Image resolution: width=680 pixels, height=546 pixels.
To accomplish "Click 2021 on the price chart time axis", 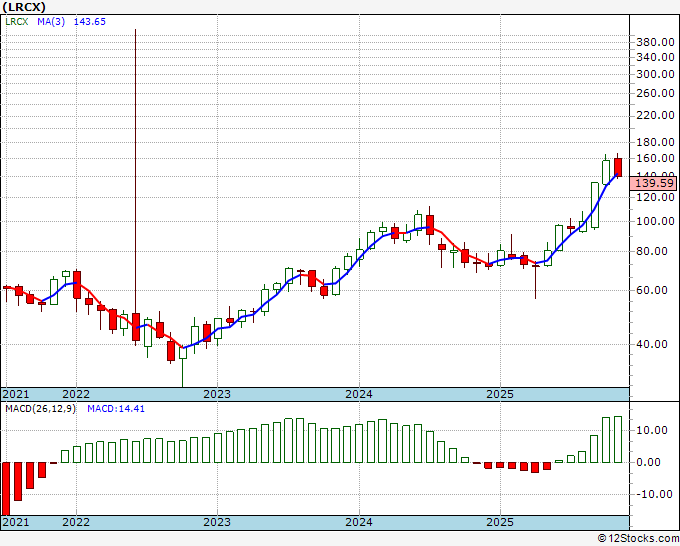I will [x=16, y=394].
